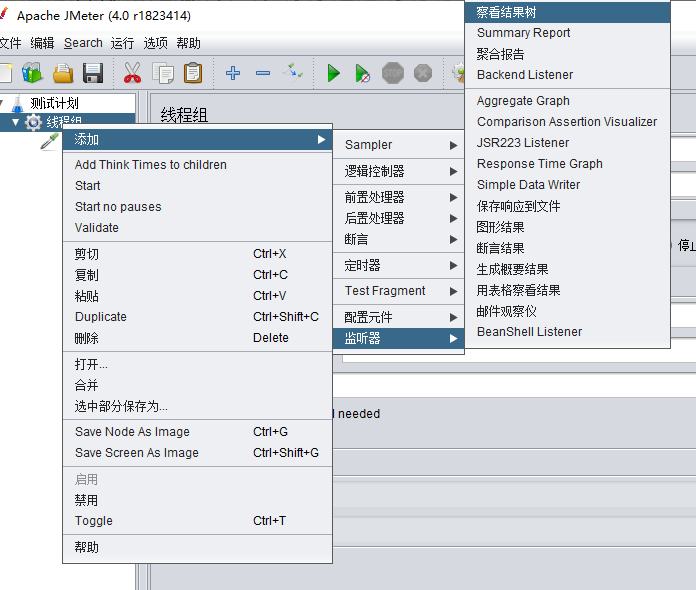The image size is (696, 590).
Task: Choose Save Screen As Image
Action: [198, 452]
